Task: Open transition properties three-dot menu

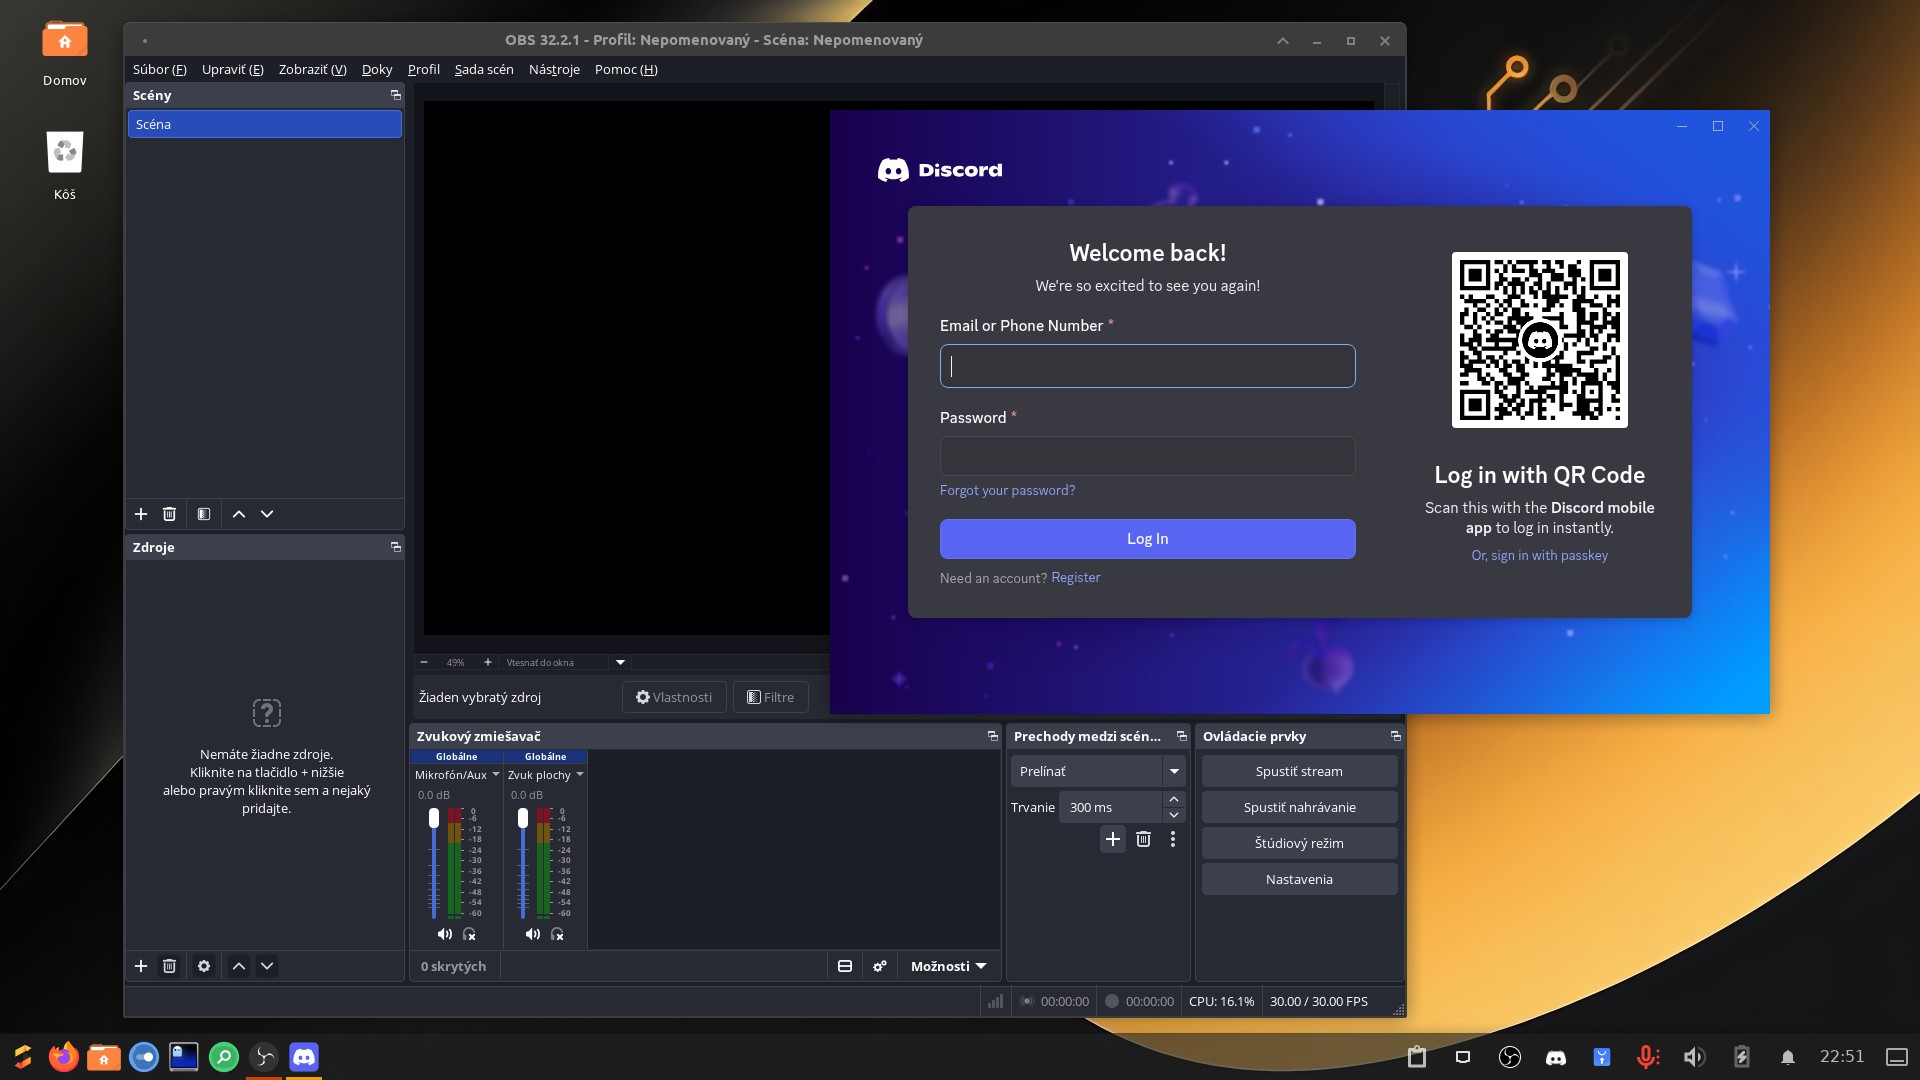Action: click(1173, 839)
